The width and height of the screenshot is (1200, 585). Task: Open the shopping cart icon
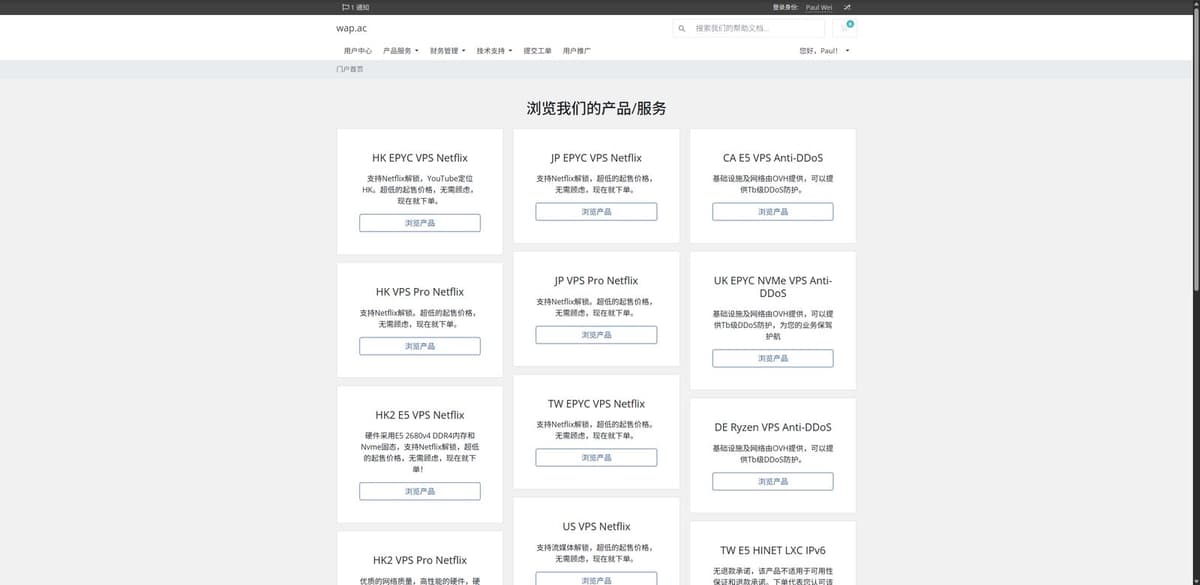[x=846, y=28]
